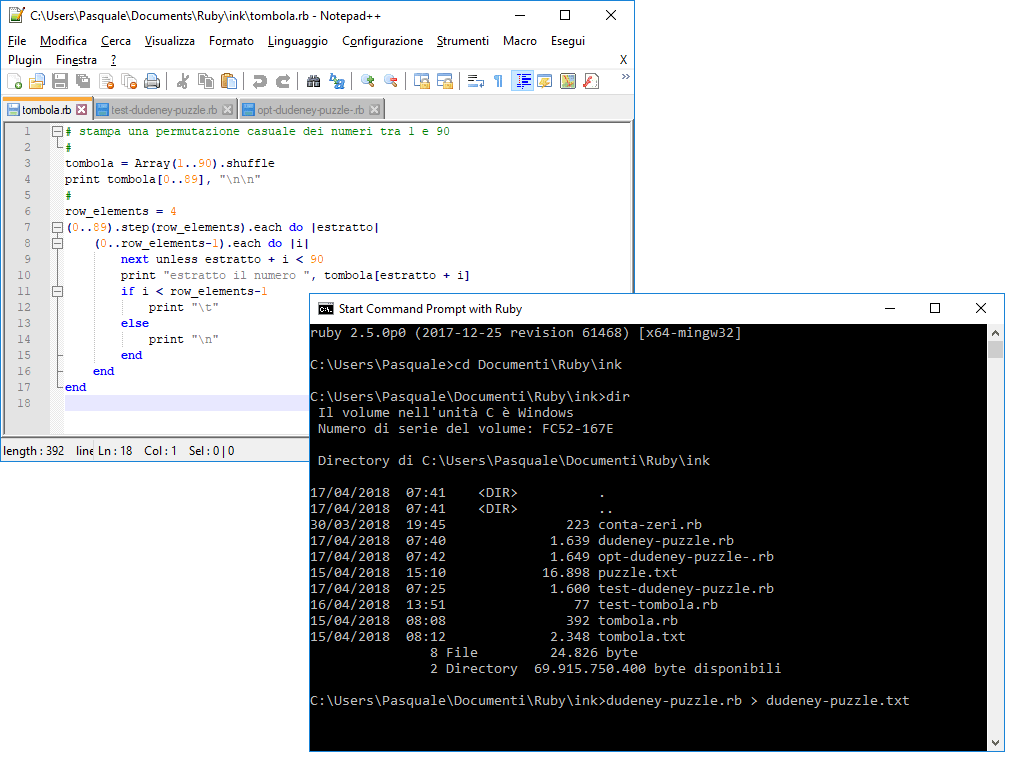Zoom in with the magnifier plus icon
This screenshot has height=761, width=1015.
tap(368, 81)
